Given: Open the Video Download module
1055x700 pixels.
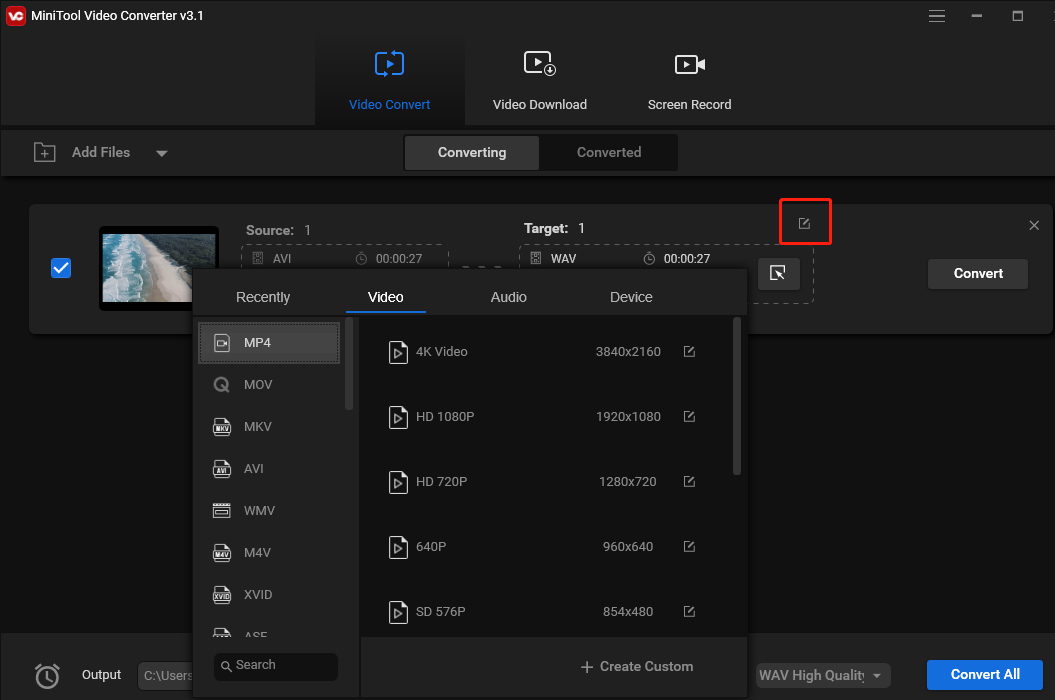Looking at the screenshot, I should (x=540, y=81).
